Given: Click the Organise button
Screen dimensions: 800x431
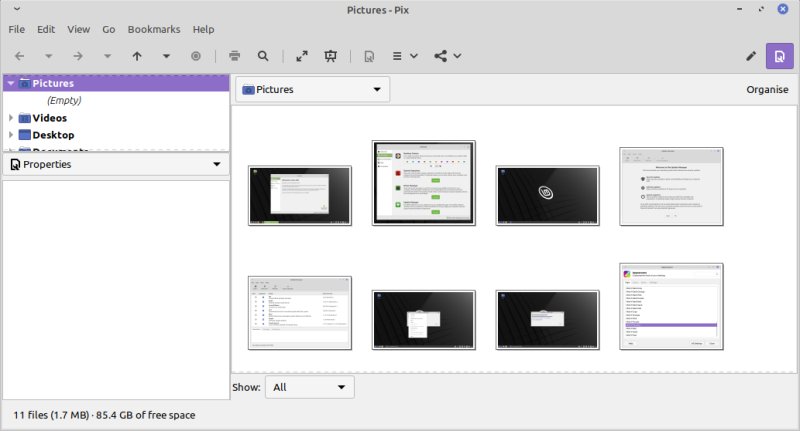Looking at the screenshot, I should (767, 90).
